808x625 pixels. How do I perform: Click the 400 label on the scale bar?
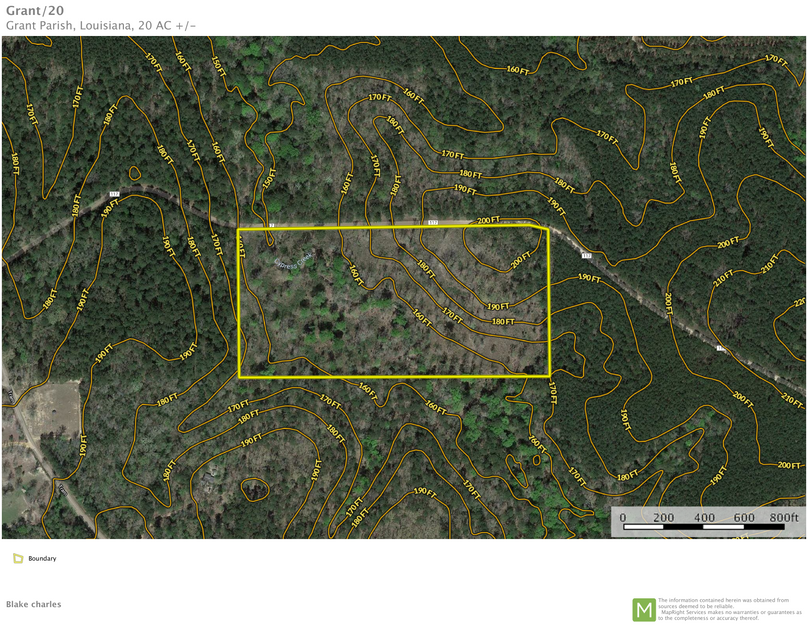click(x=703, y=518)
